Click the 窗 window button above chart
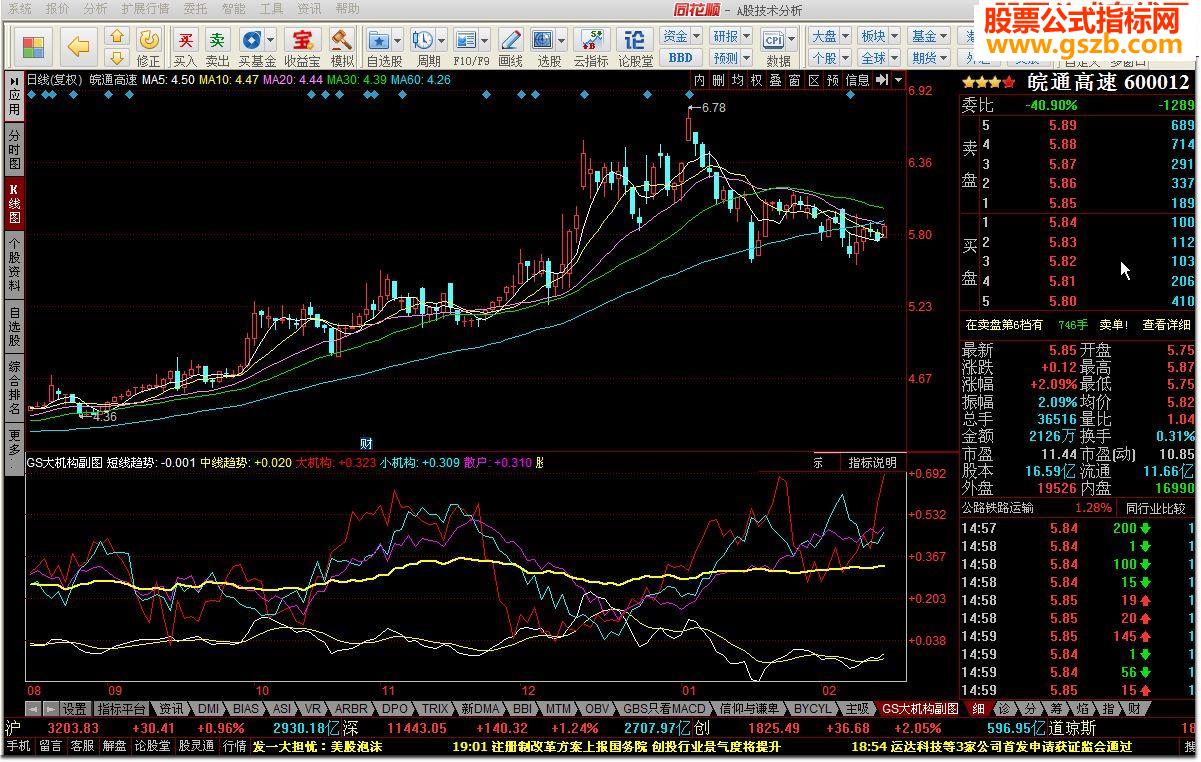The height and width of the screenshot is (762, 1201). pos(794,80)
